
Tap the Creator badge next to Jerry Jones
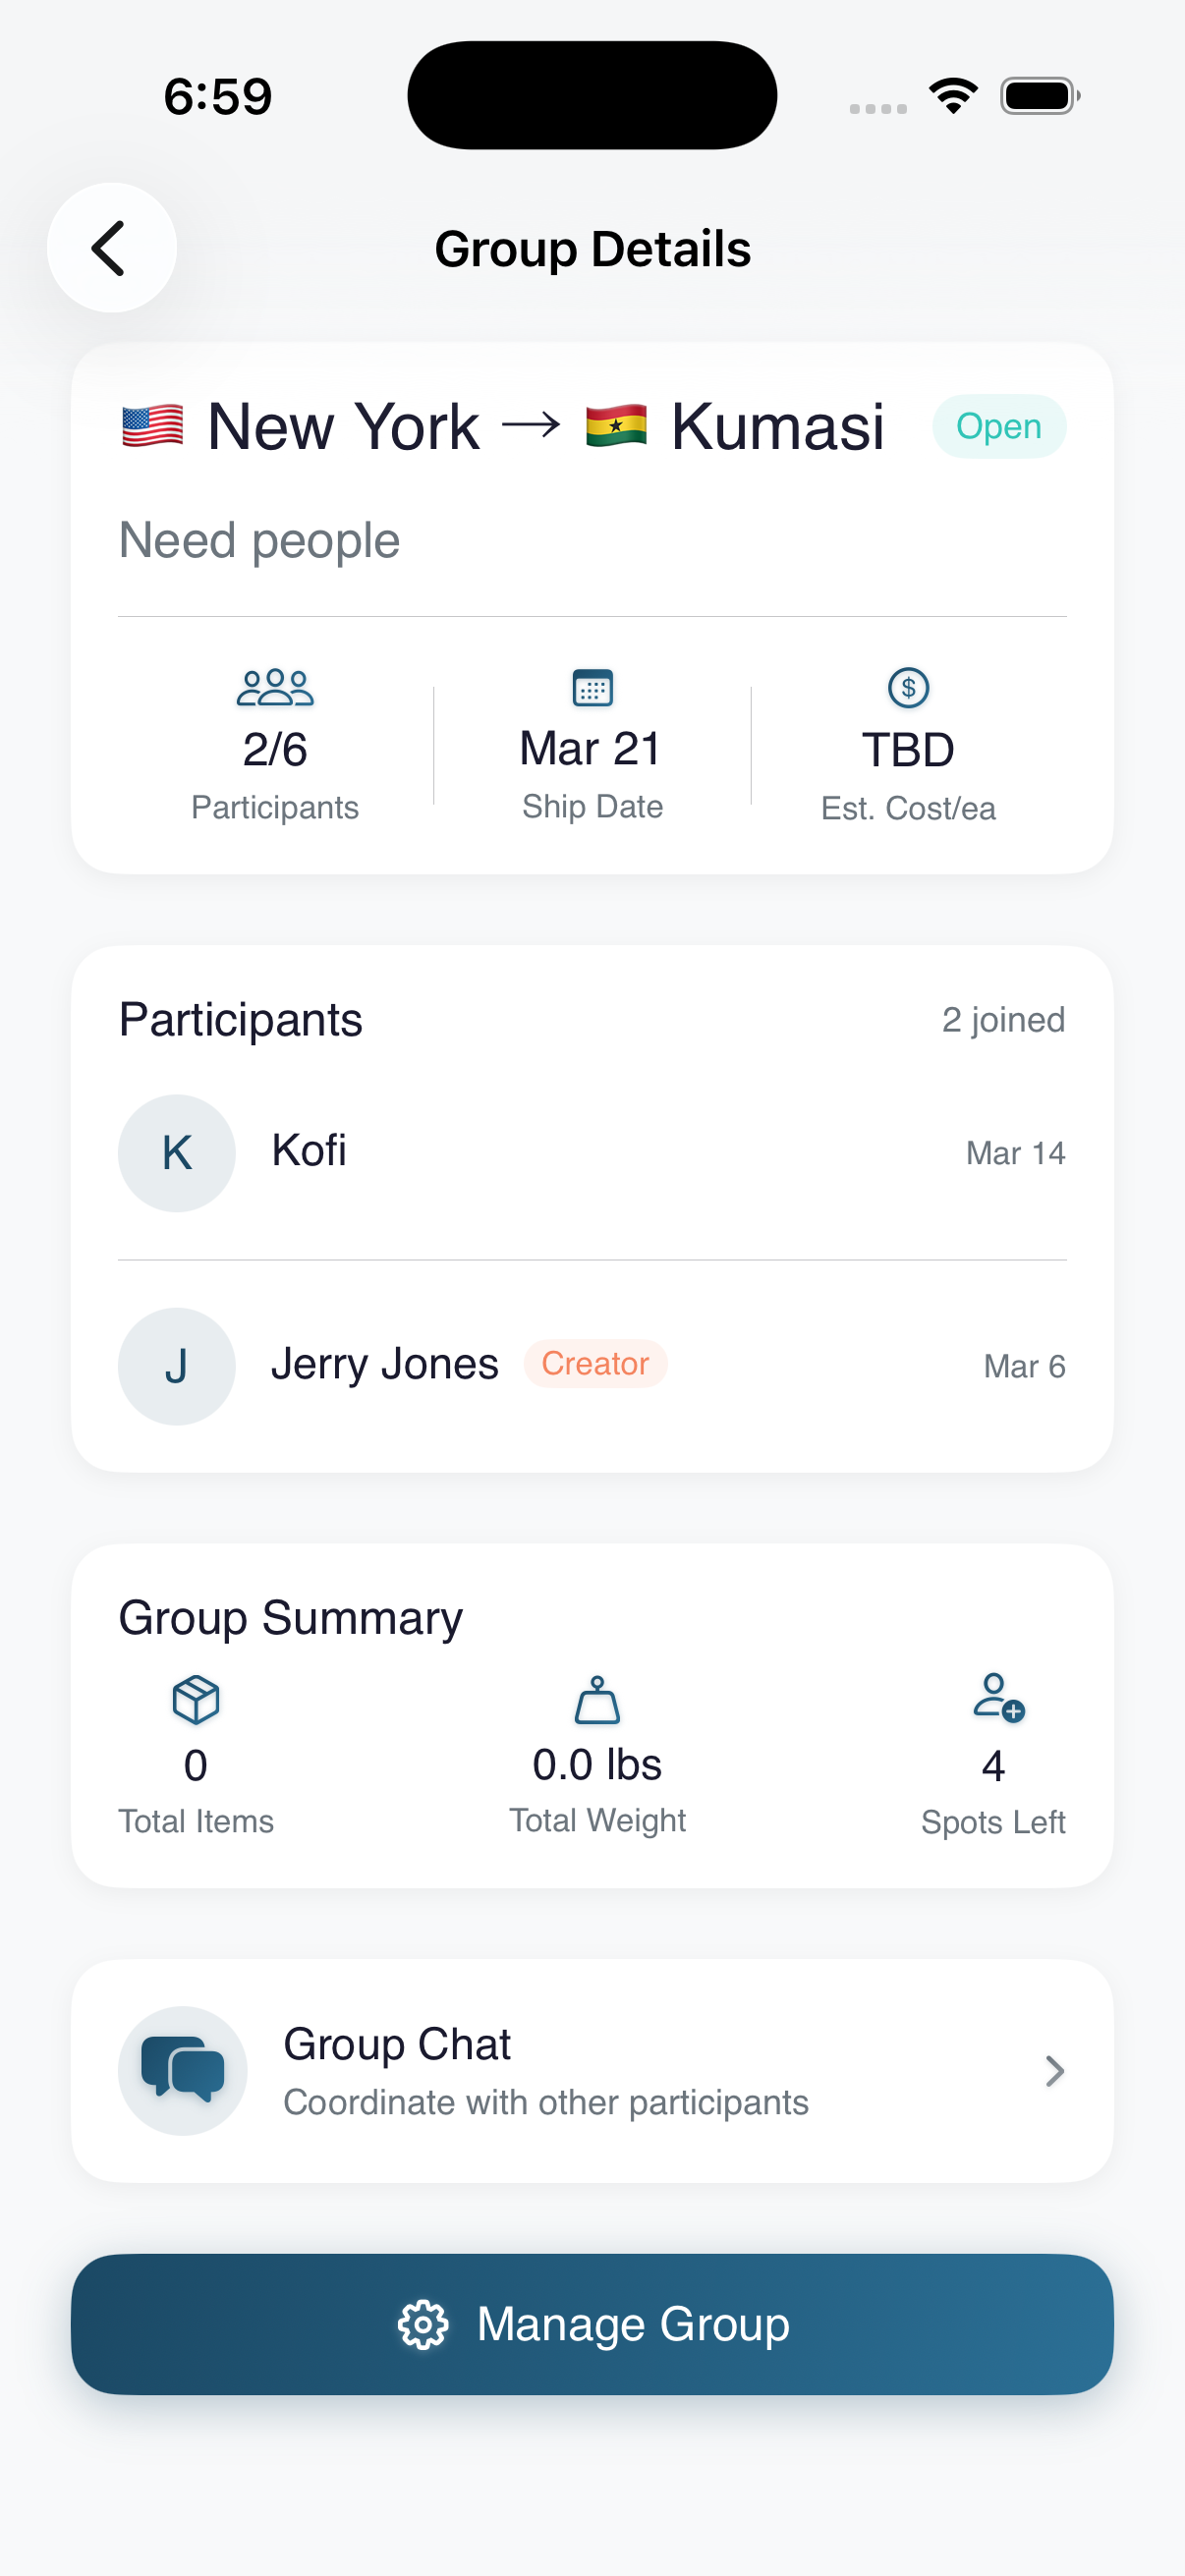[595, 1364]
